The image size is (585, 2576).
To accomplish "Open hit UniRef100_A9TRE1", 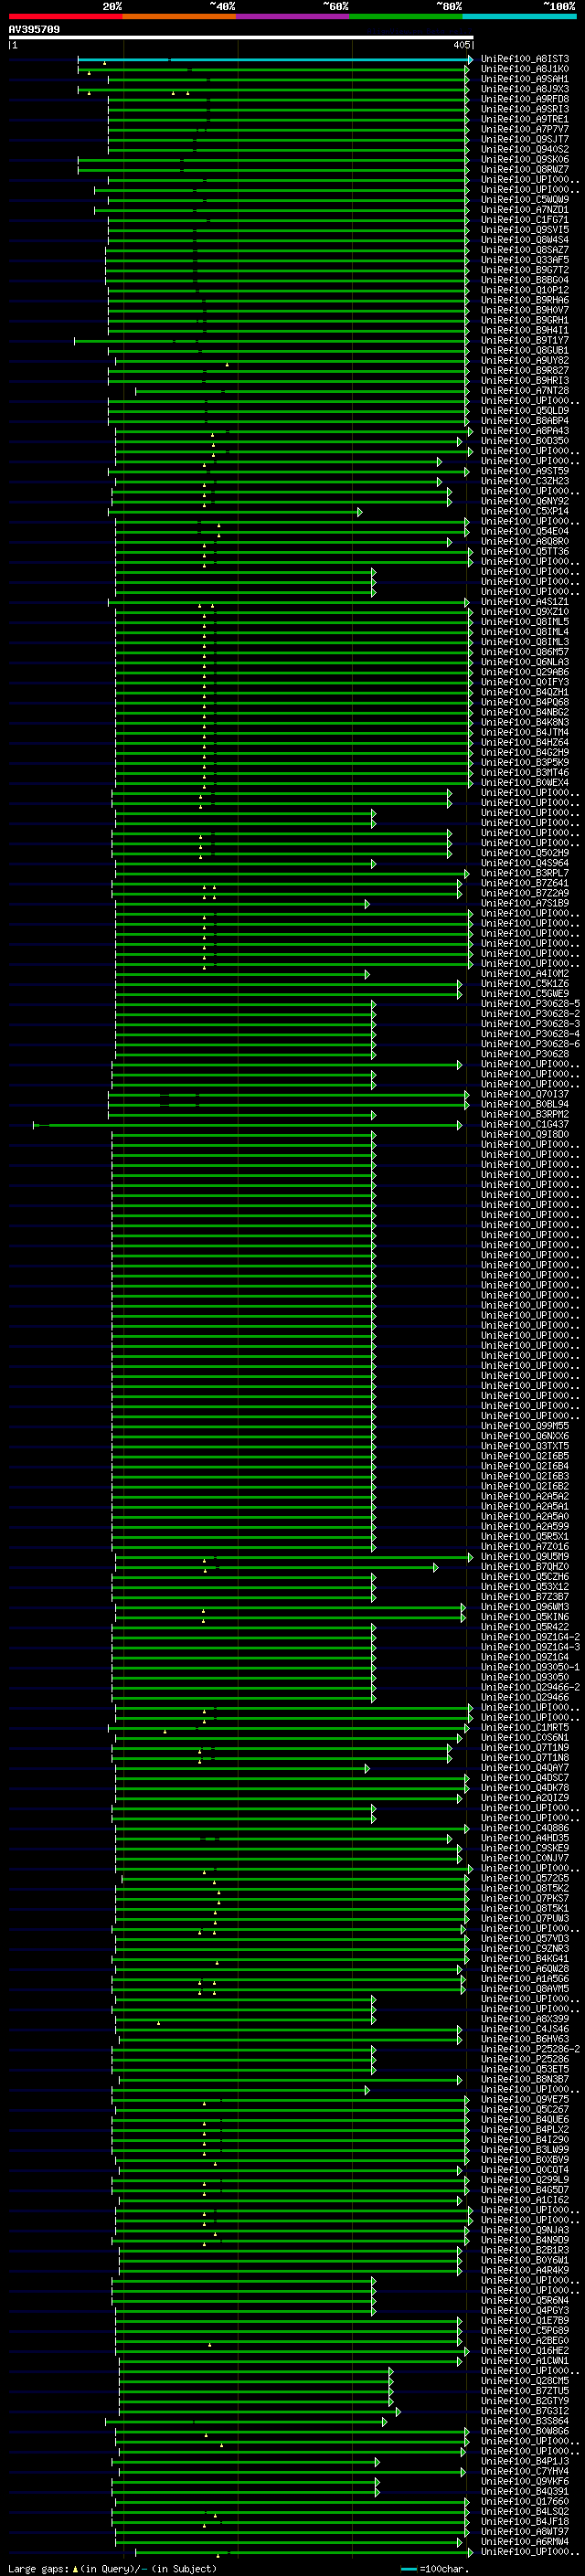I will pos(524,119).
